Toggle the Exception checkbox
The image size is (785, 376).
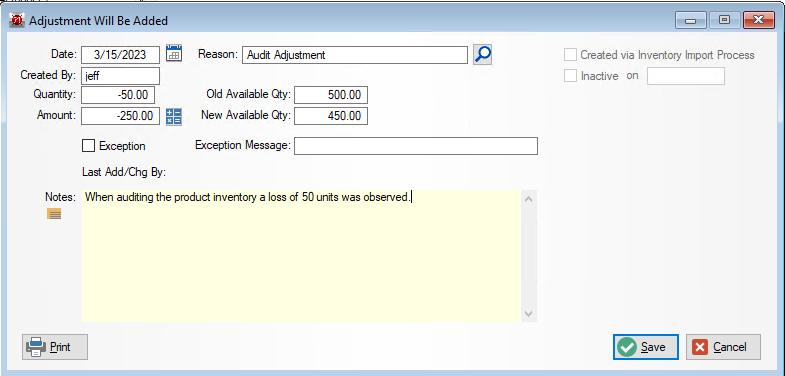coord(88,146)
